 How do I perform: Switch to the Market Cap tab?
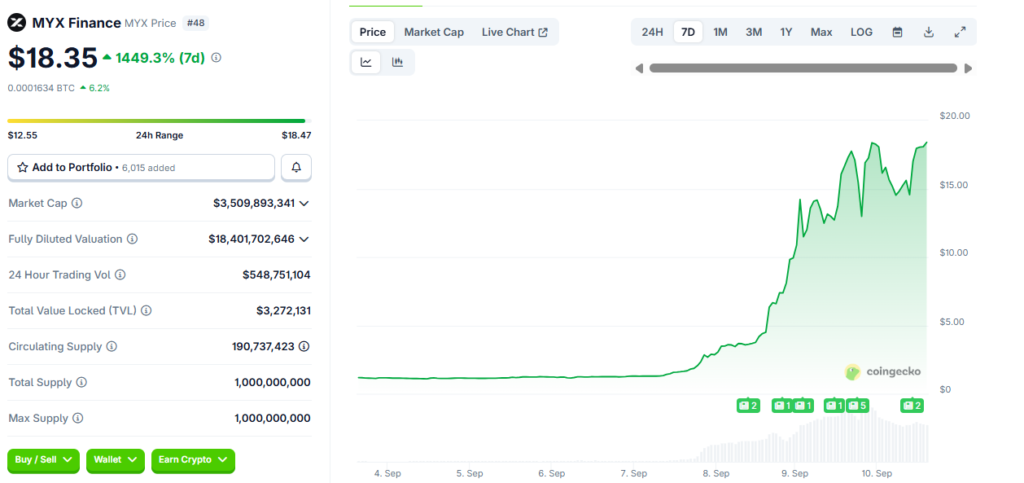[x=434, y=32]
